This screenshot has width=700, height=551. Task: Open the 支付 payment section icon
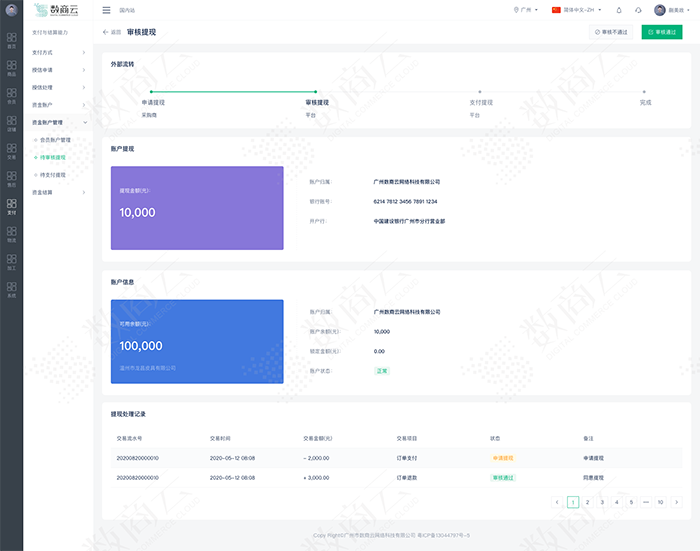point(12,207)
